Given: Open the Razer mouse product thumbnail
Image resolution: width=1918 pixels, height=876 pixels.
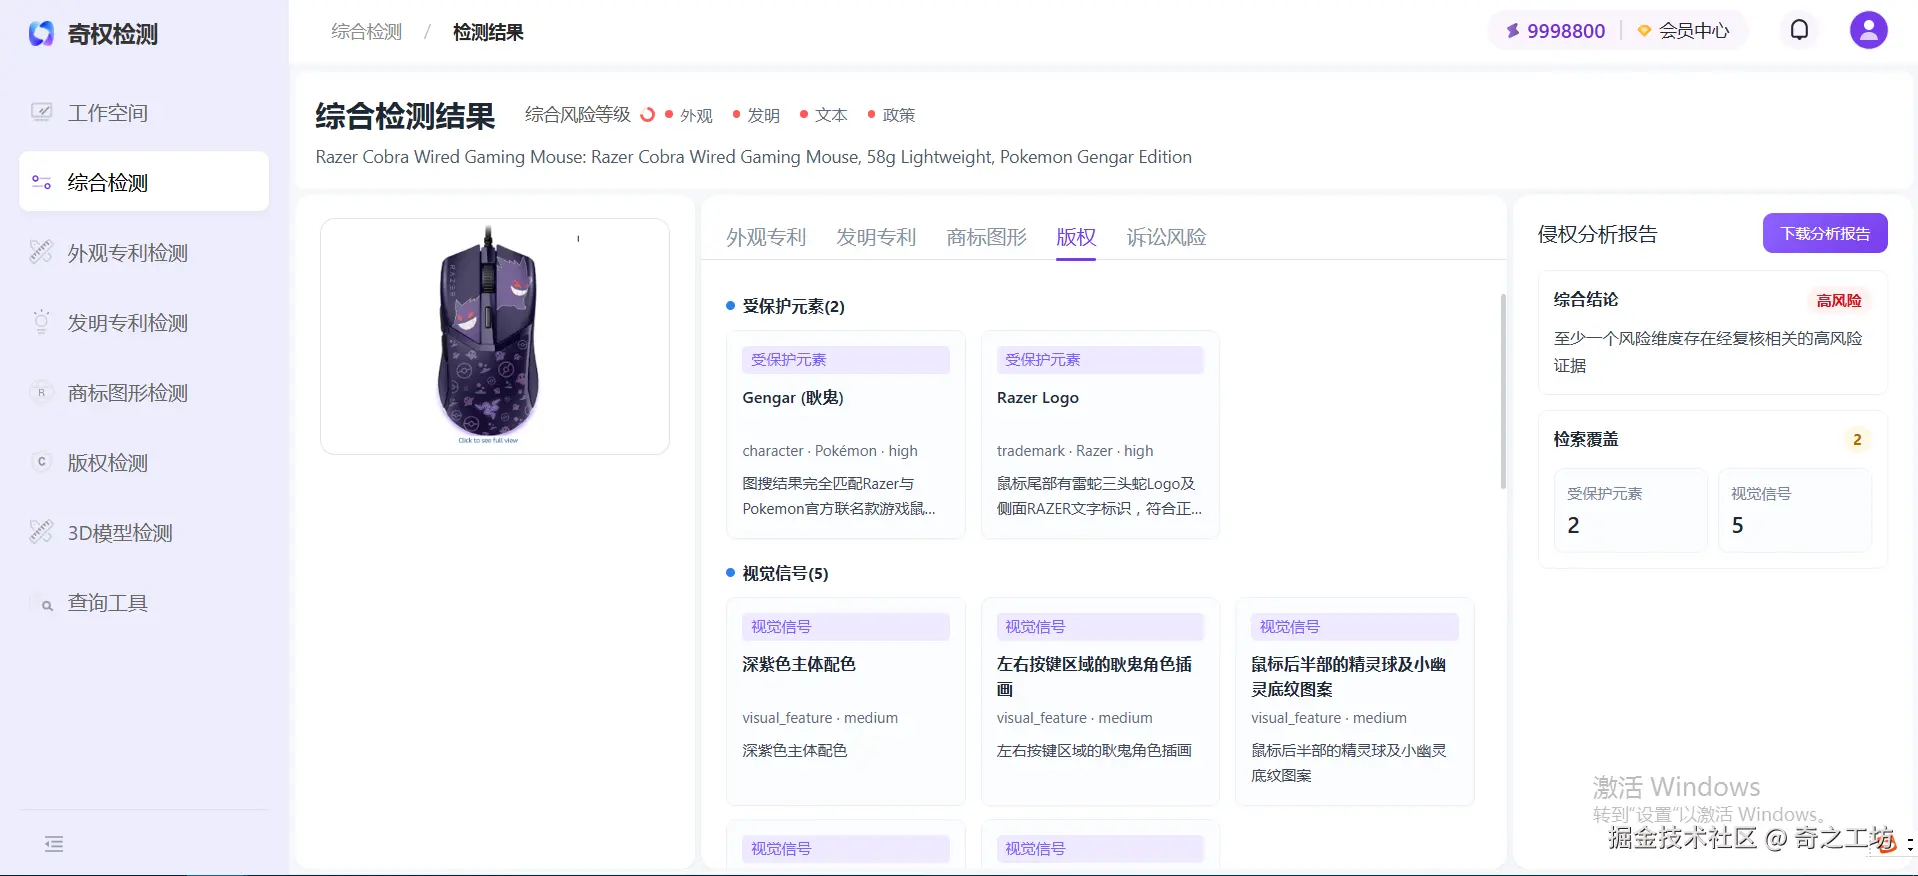Looking at the screenshot, I should [x=494, y=336].
